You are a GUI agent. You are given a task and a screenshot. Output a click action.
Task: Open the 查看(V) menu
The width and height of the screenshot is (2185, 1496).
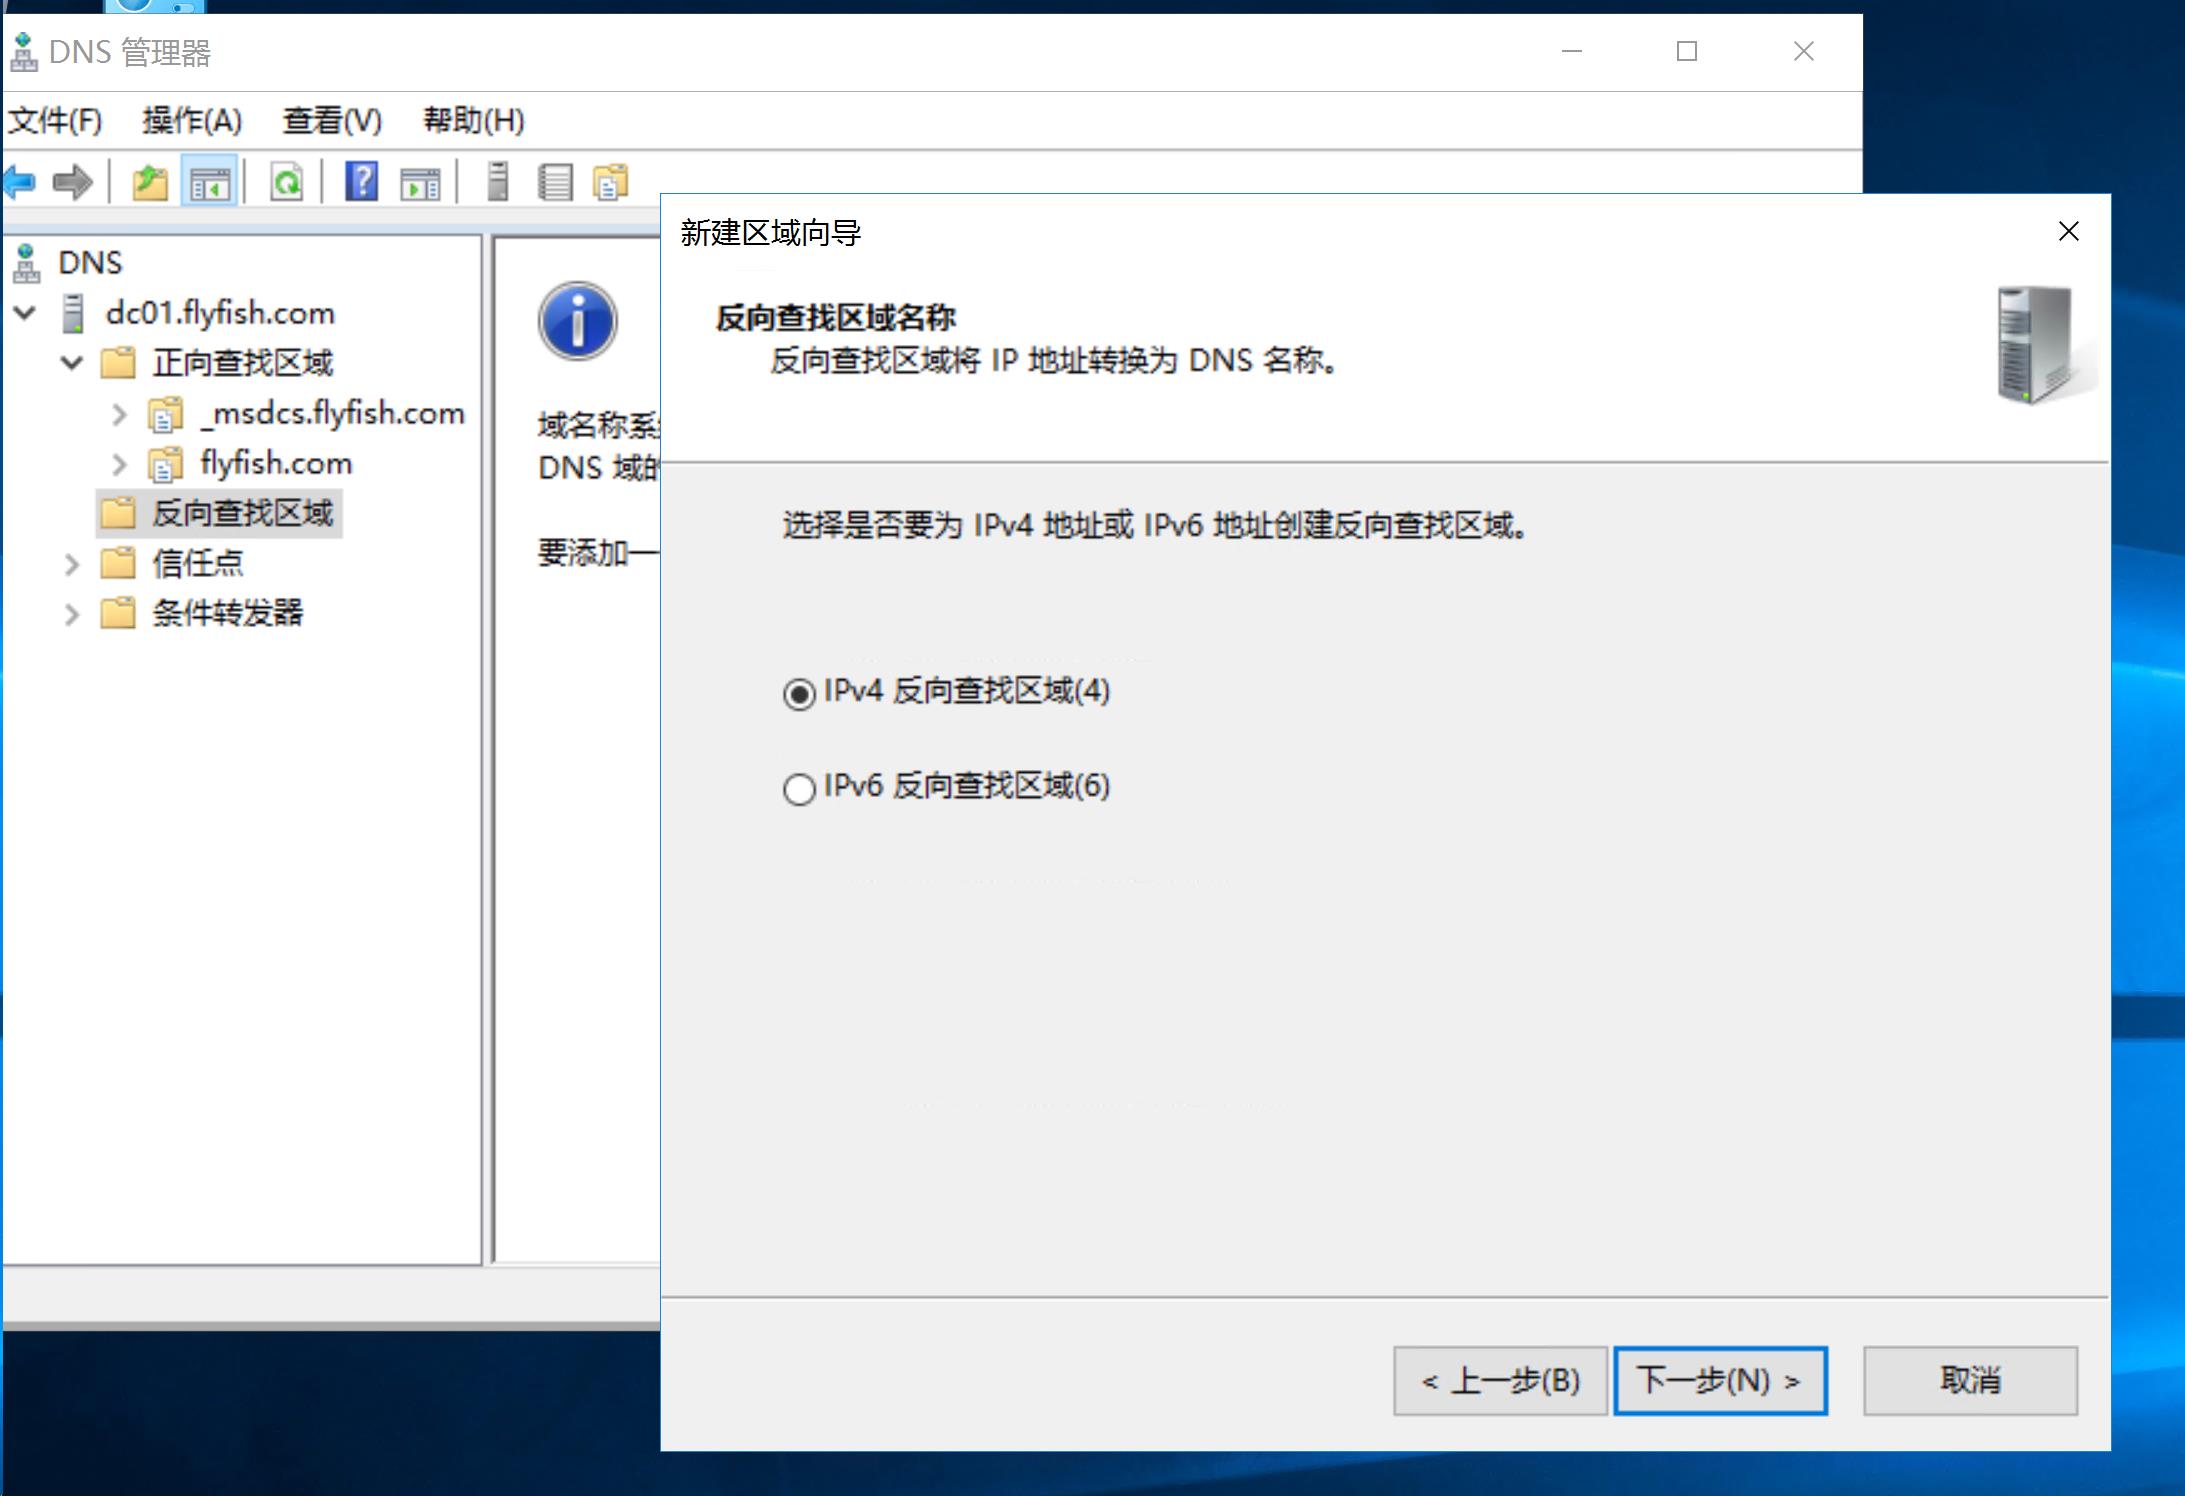point(332,120)
